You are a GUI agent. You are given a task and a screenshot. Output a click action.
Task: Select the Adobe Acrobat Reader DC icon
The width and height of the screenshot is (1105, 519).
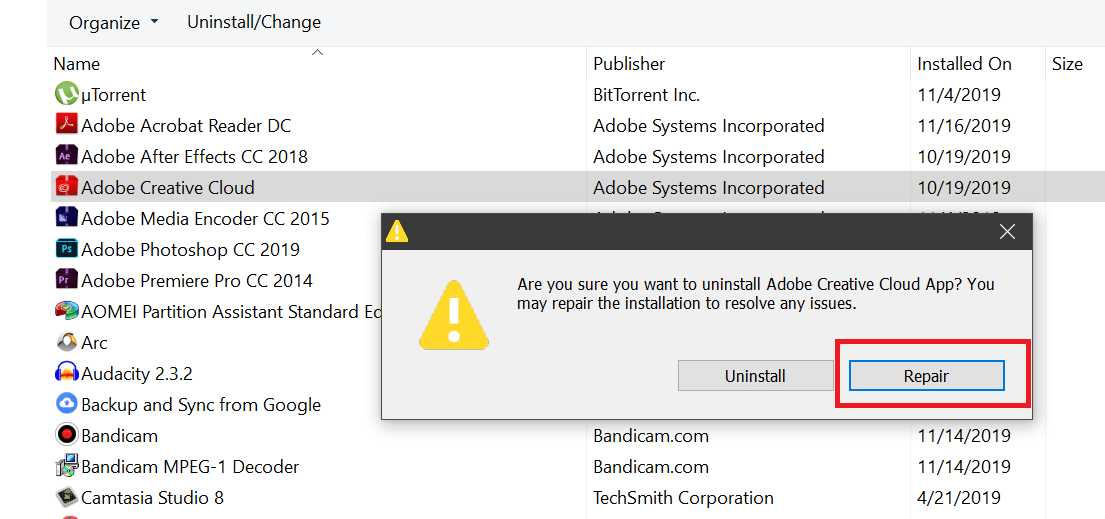coord(66,126)
